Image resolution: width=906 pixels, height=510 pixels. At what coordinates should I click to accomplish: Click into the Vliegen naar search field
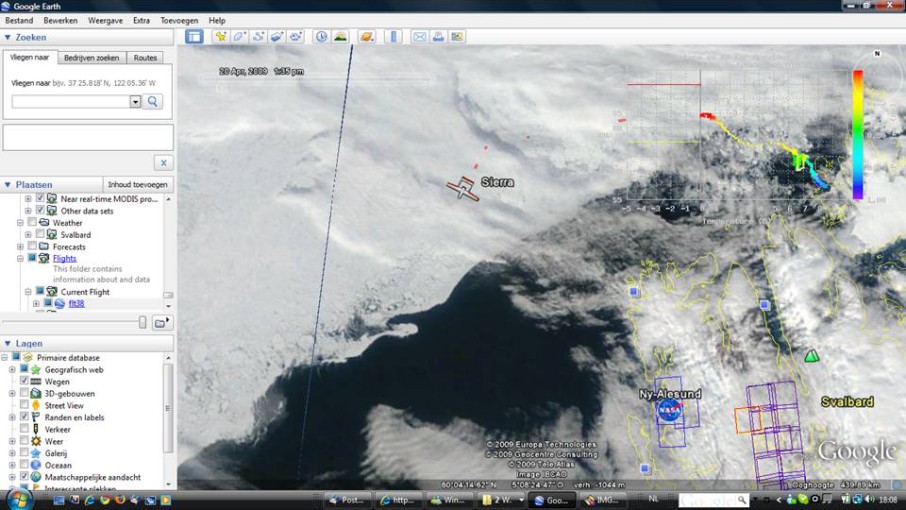71,102
